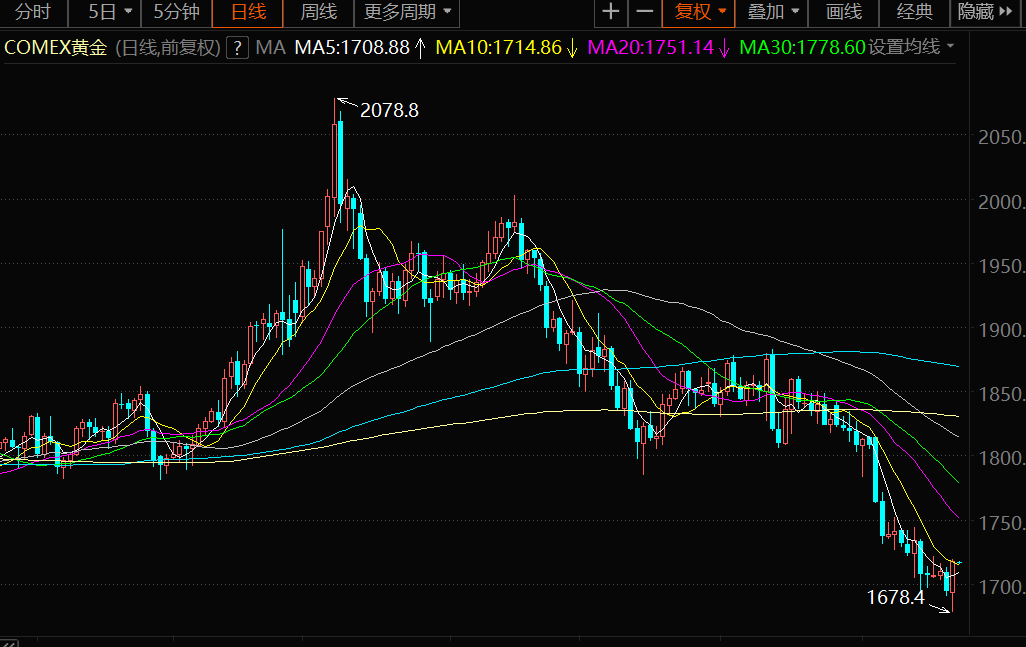Select the 日线 daily chart tab
This screenshot has height=647, width=1026.
tap(248, 13)
